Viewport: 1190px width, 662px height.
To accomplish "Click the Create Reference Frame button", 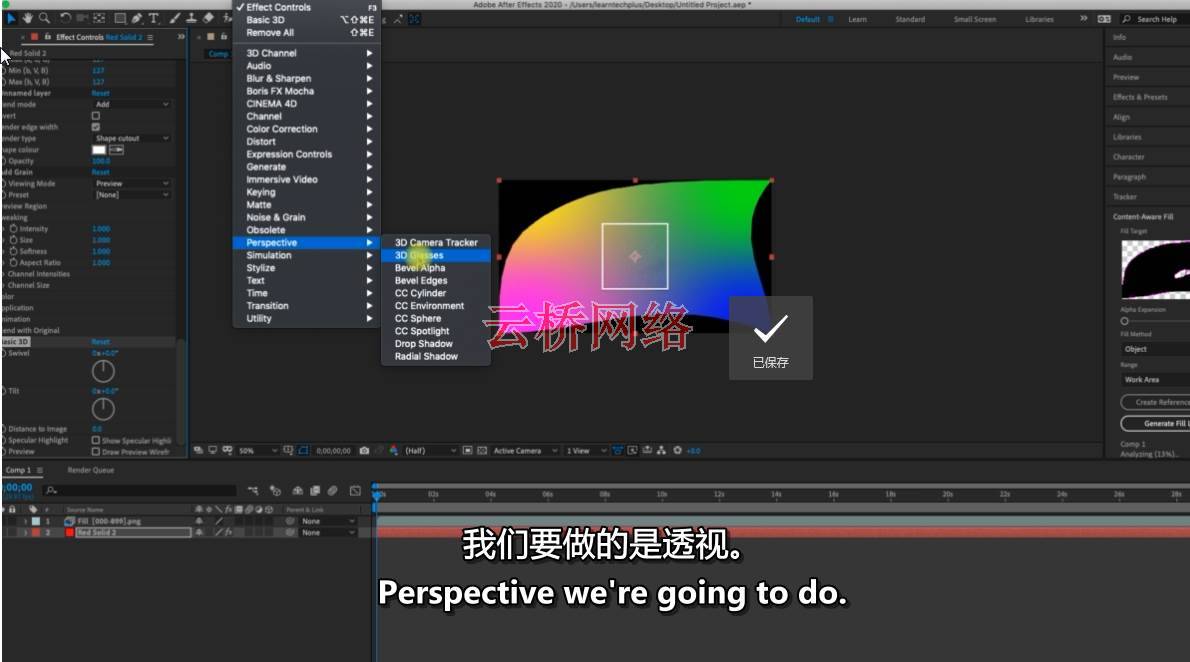I will [x=1158, y=402].
